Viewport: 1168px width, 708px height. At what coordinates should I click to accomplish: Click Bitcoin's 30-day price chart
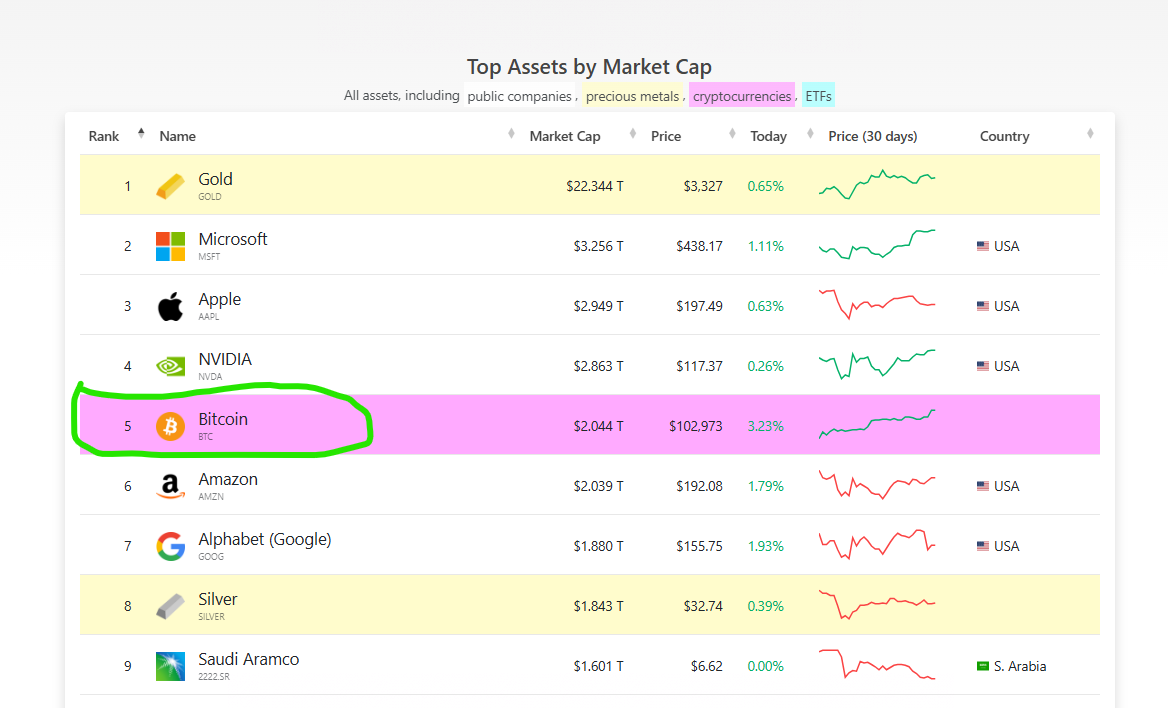coord(877,424)
